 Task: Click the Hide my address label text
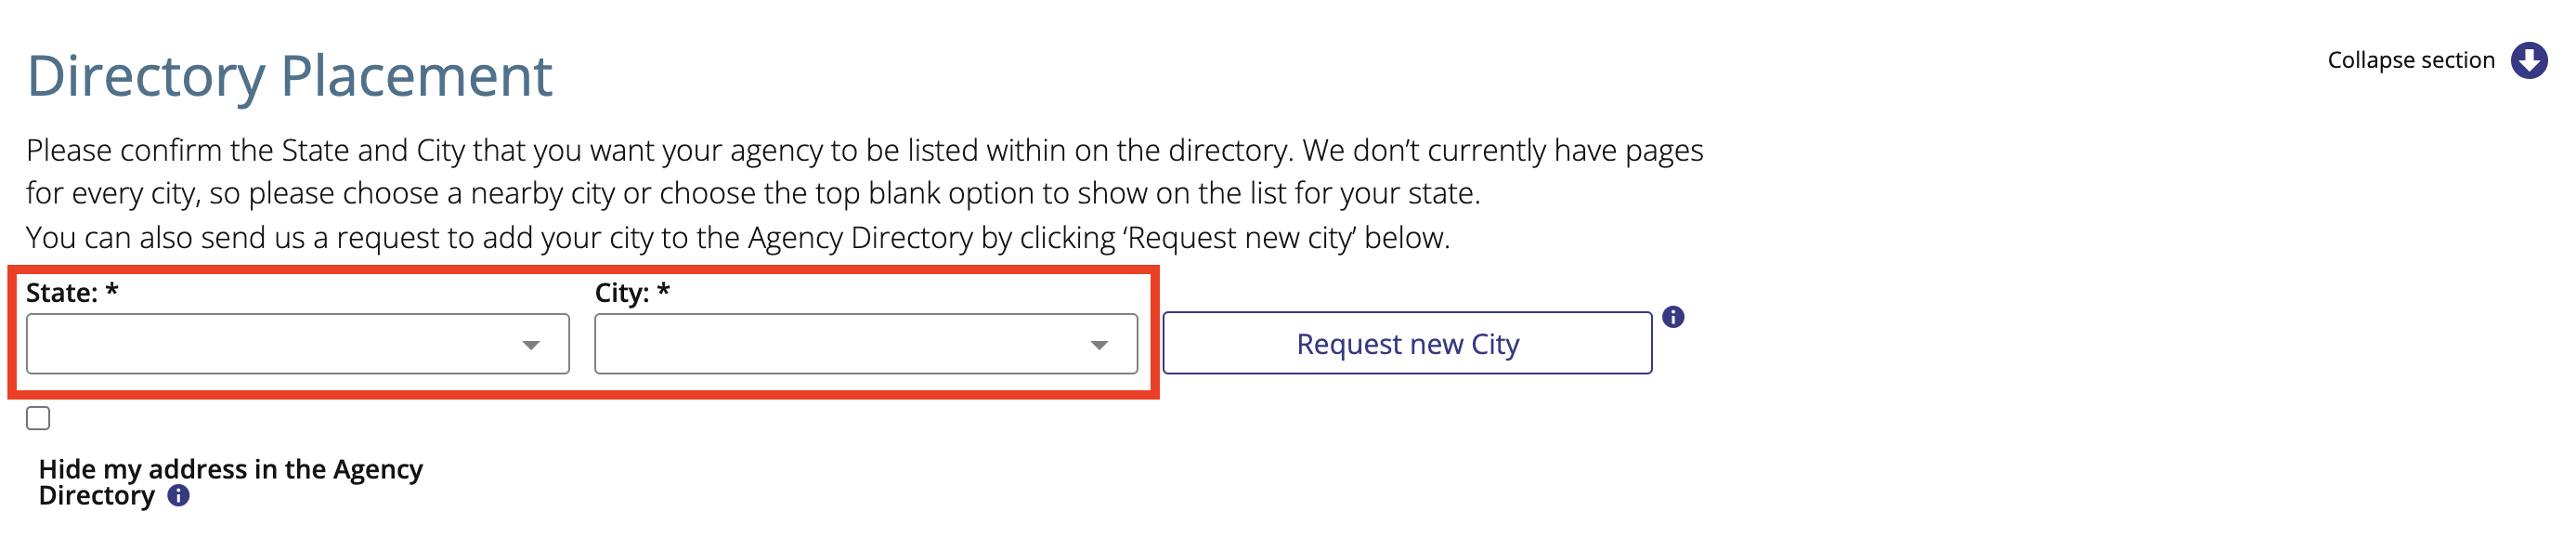(230, 482)
